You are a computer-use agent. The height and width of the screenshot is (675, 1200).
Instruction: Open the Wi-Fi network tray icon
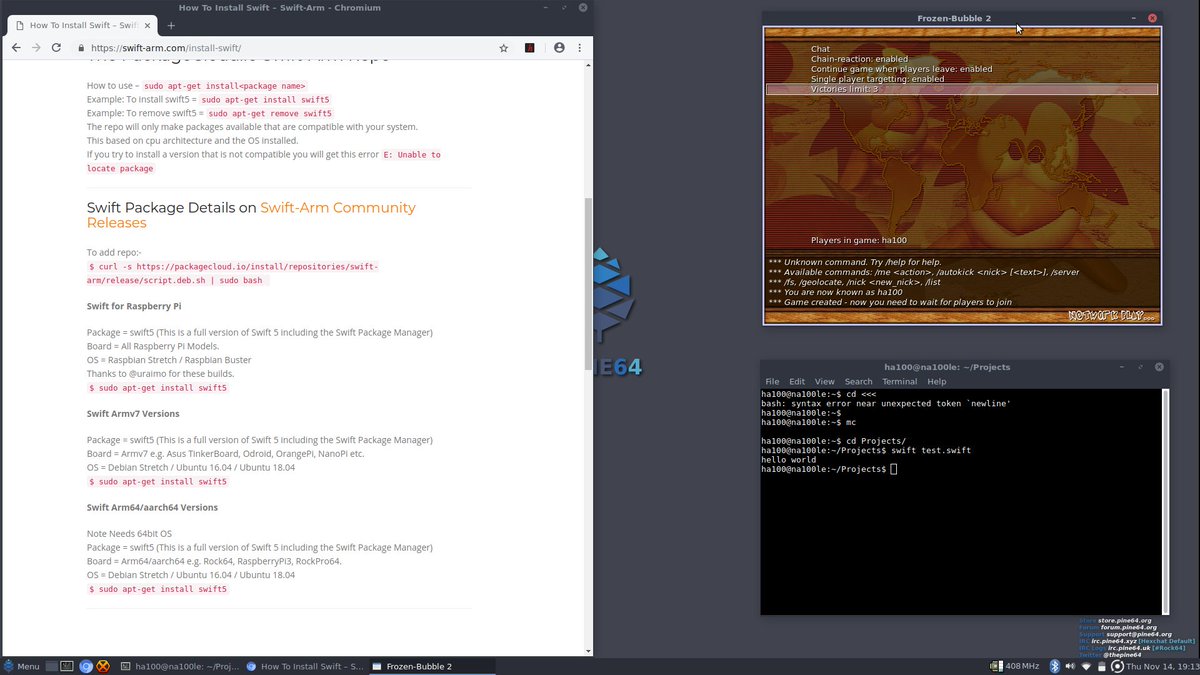click(1088, 666)
